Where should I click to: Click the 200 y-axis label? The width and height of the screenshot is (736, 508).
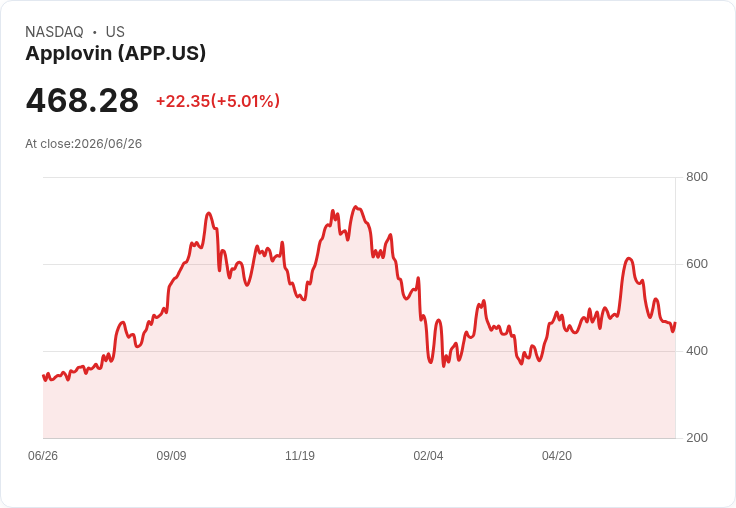697,438
